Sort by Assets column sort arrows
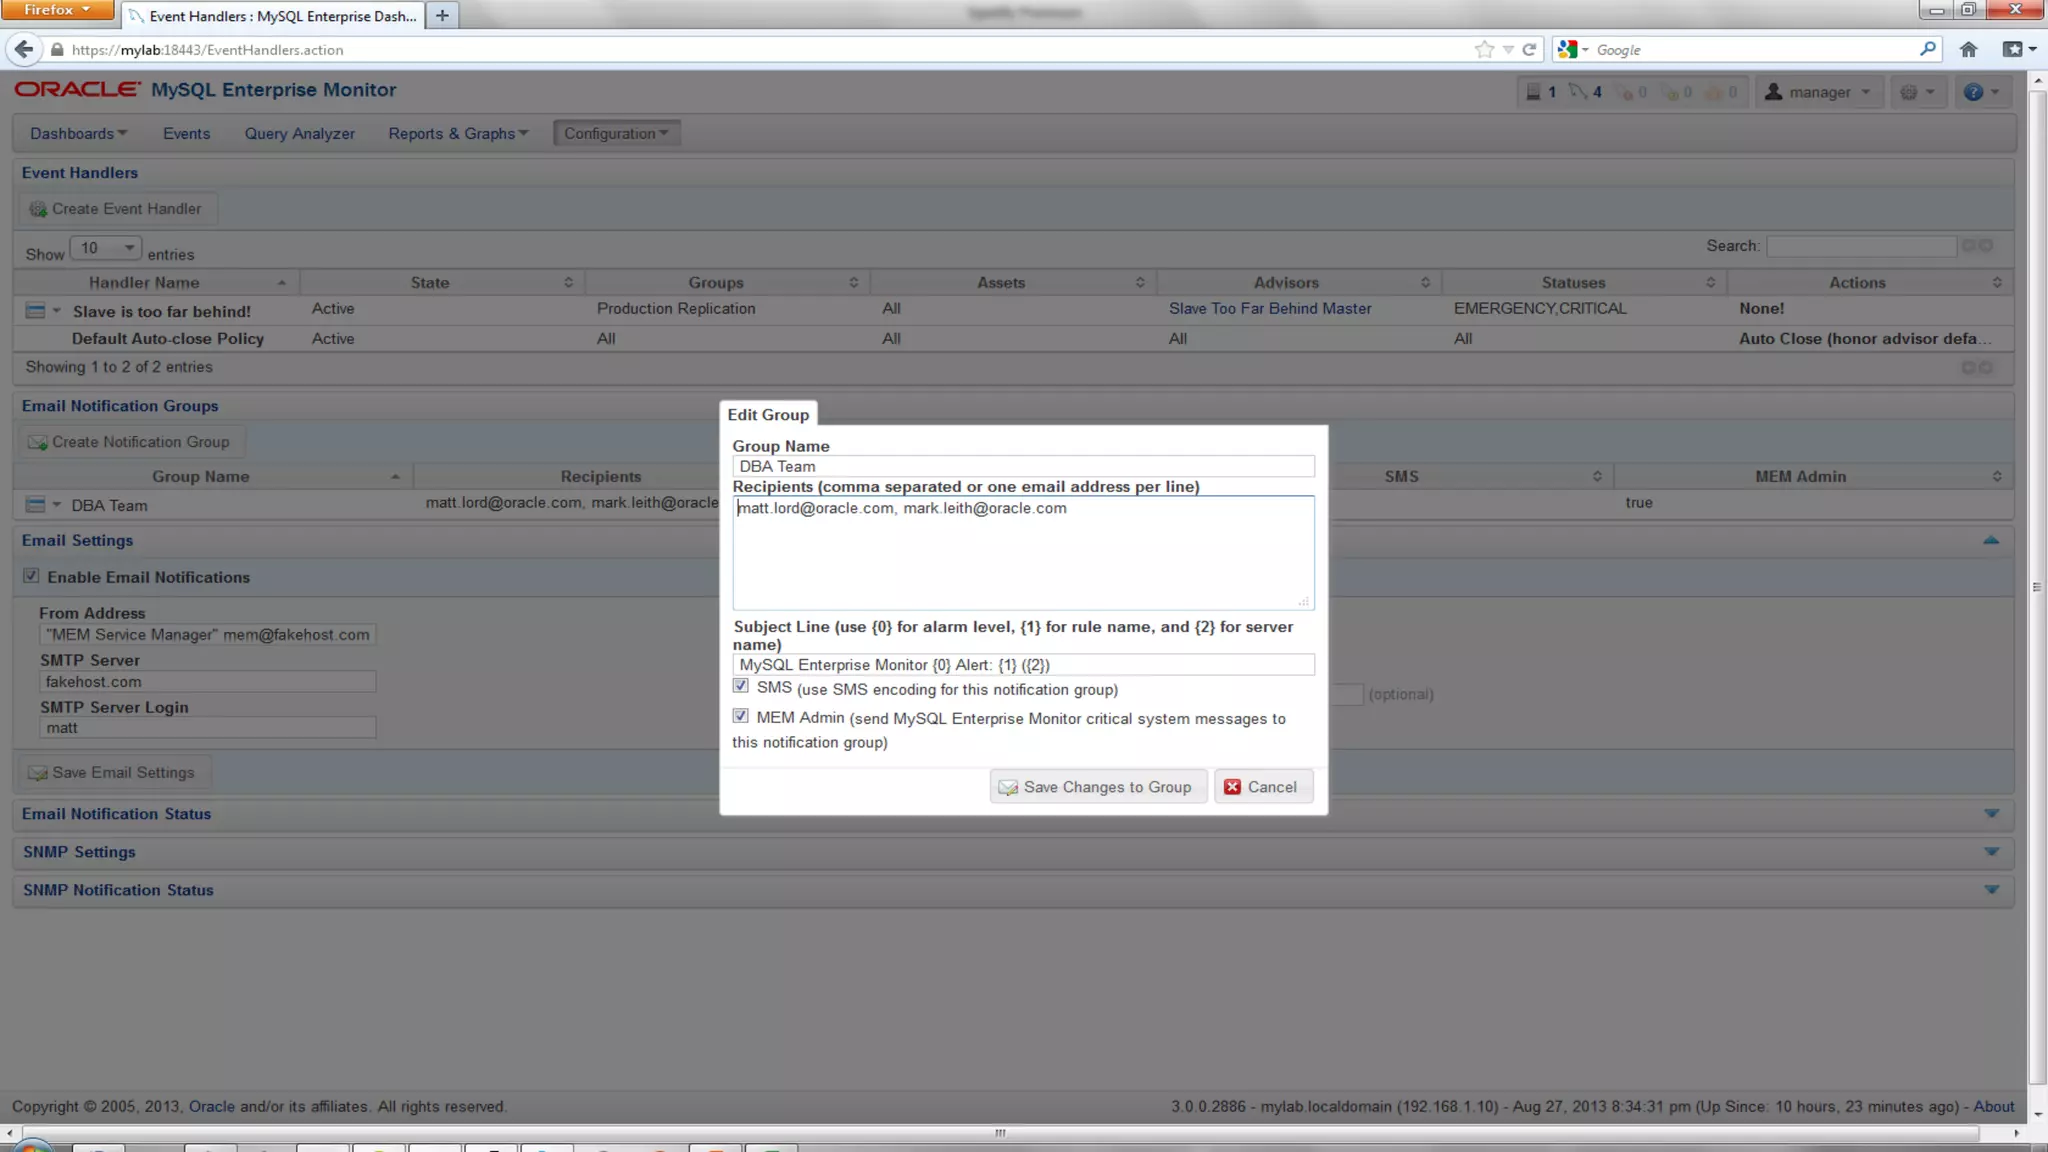This screenshot has width=2048, height=1152. click(1140, 283)
